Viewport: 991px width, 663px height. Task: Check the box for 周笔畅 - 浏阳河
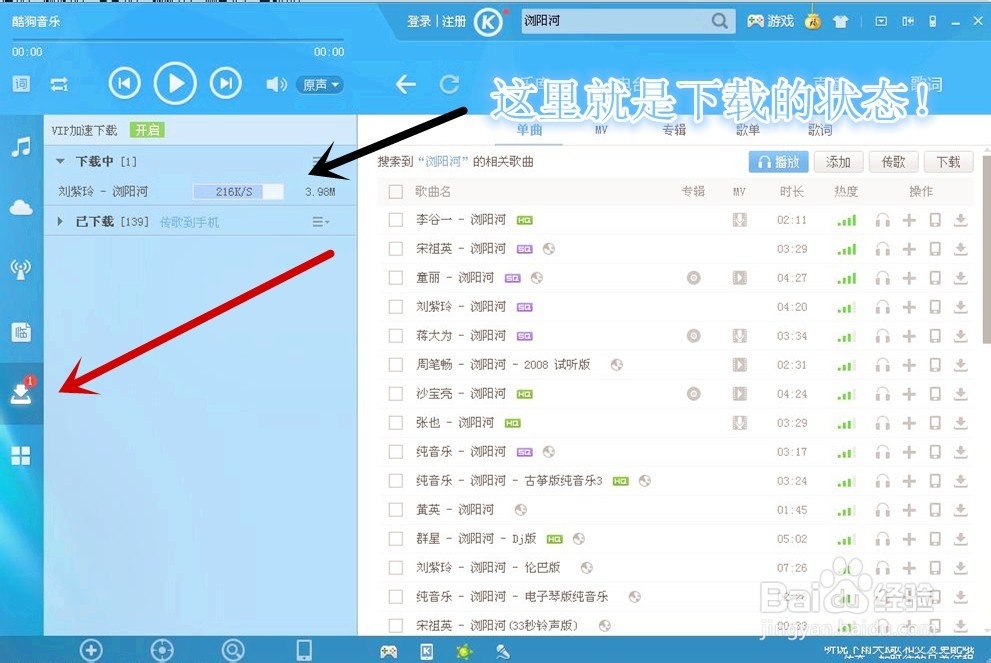click(396, 365)
